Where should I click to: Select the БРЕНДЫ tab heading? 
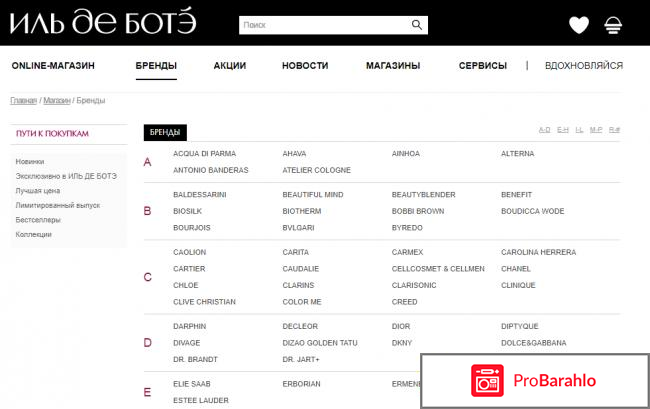pos(165,132)
